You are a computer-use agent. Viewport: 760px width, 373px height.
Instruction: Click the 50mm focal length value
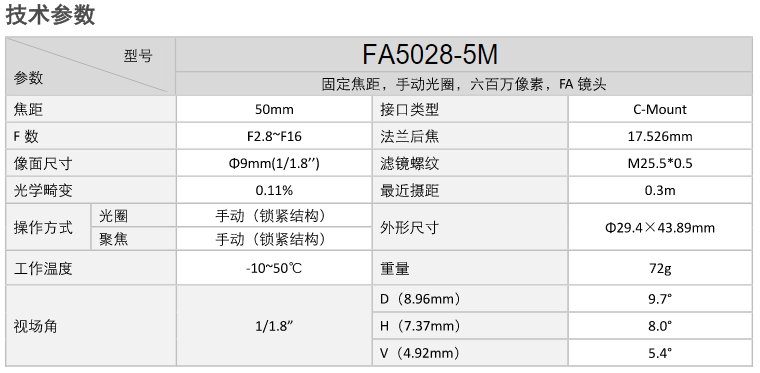pos(274,109)
